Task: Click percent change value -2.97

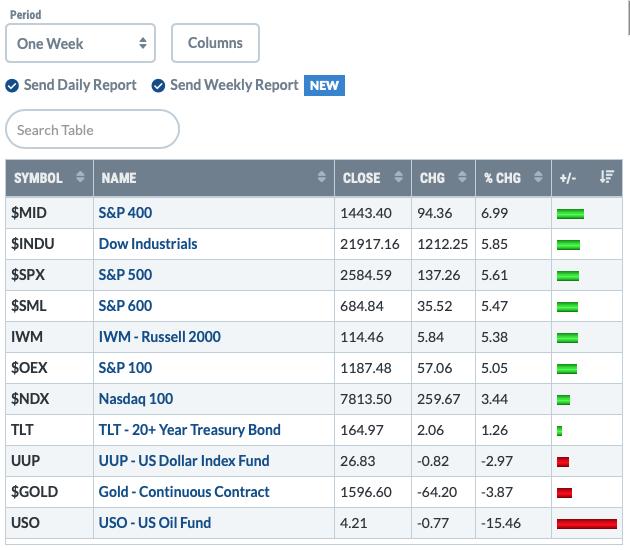Action: (497, 461)
